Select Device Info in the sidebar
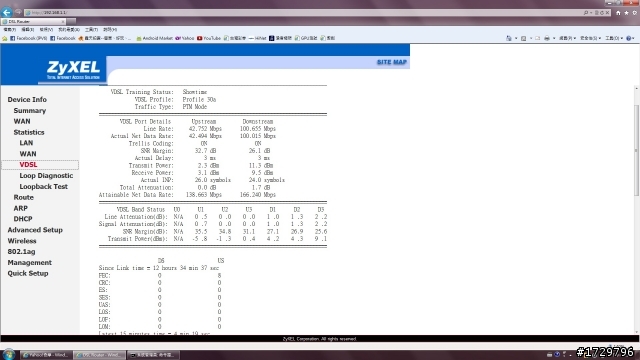Image resolution: width=640 pixels, height=360 pixels. point(27,100)
